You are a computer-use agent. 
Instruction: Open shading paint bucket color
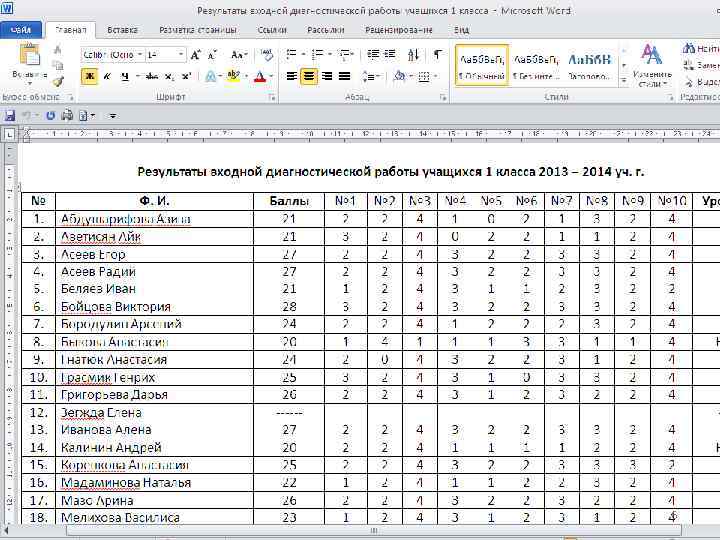click(x=399, y=76)
